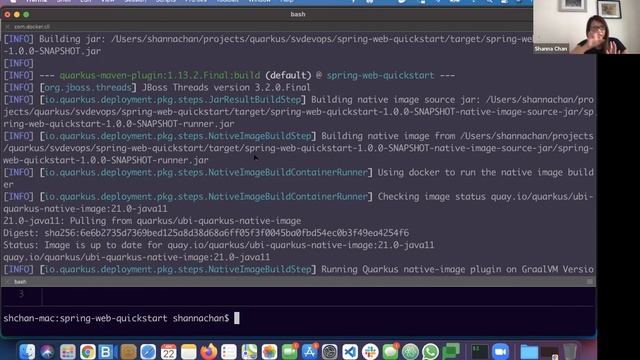
Task: Click the 'Status: Image is up to date' line
Action: [x=219, y=245]
